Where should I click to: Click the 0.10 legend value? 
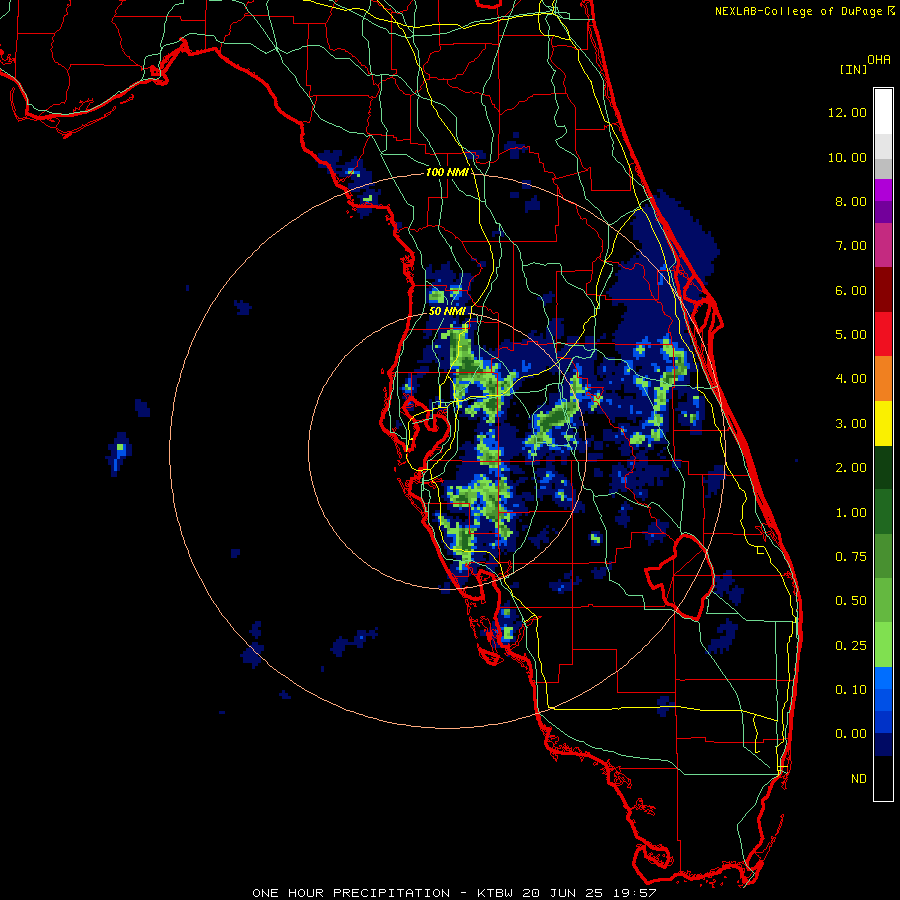pyautogui.click(x=851, y=690)
